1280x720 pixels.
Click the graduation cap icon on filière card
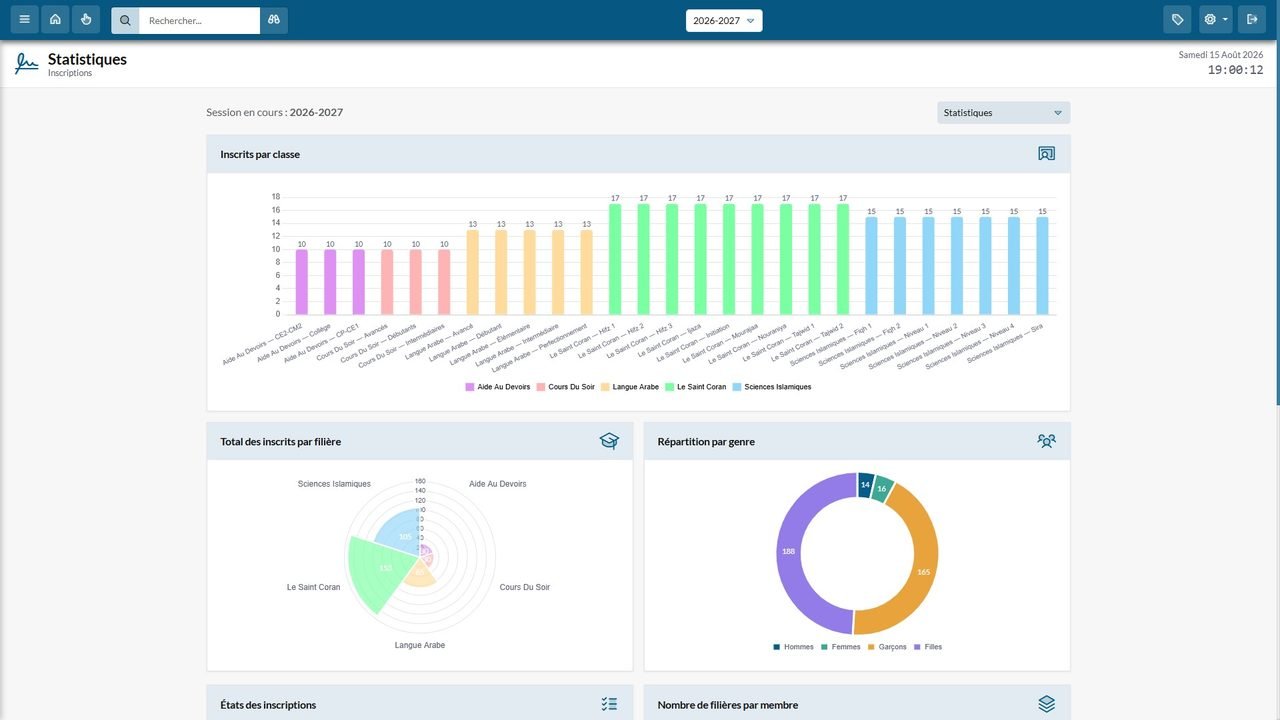pos(609,441)
